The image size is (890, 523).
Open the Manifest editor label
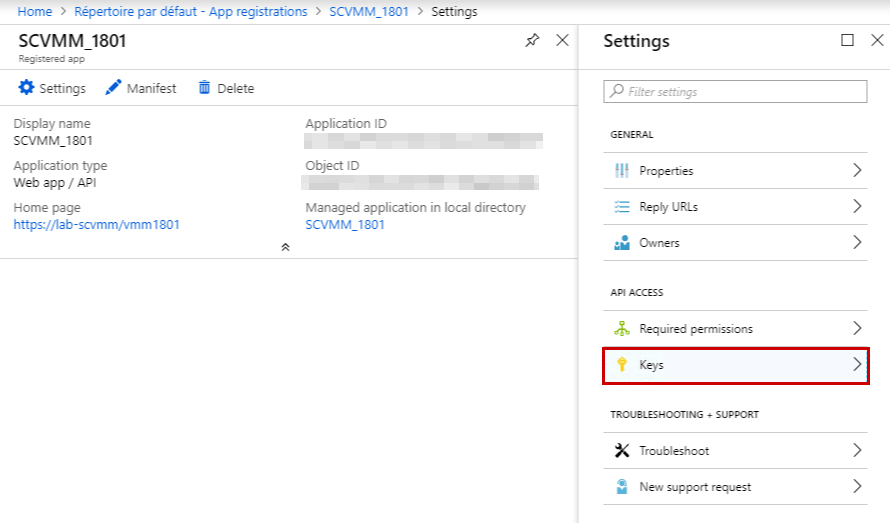[x=152, y=88]
